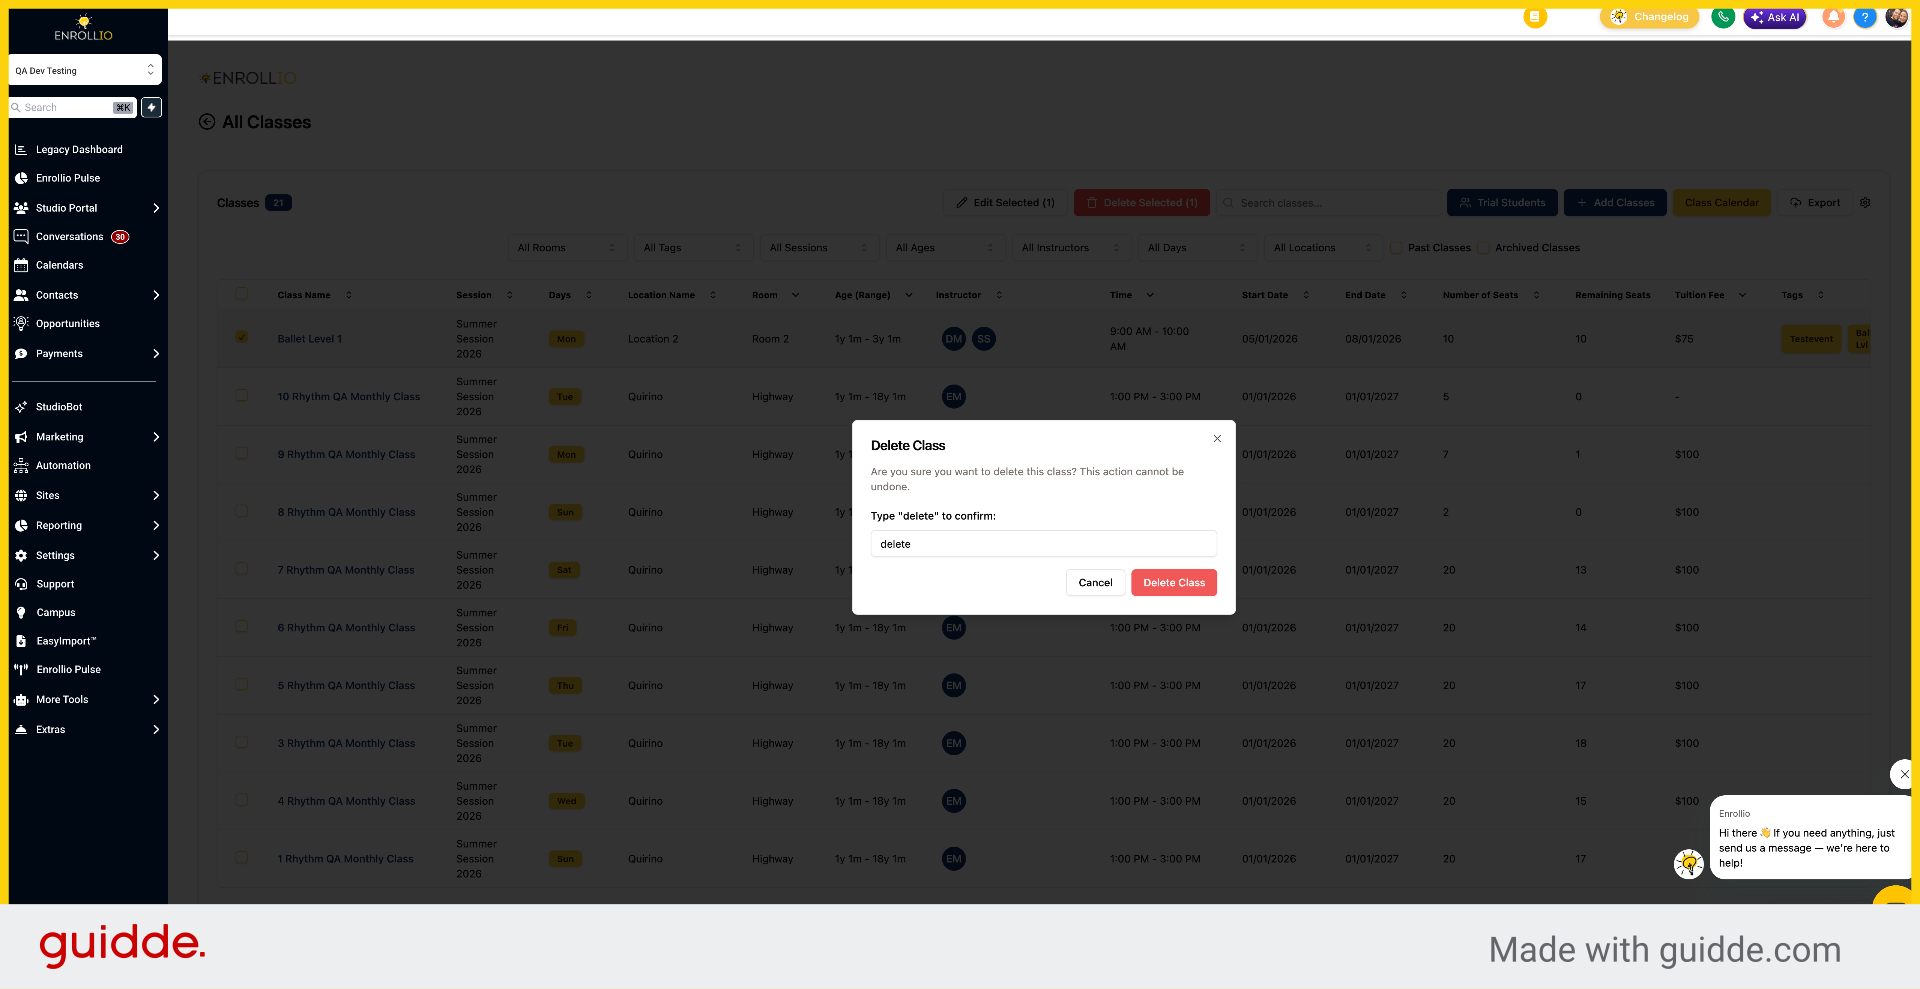Open the QA Dev Testing account switcher

[85, 70]
